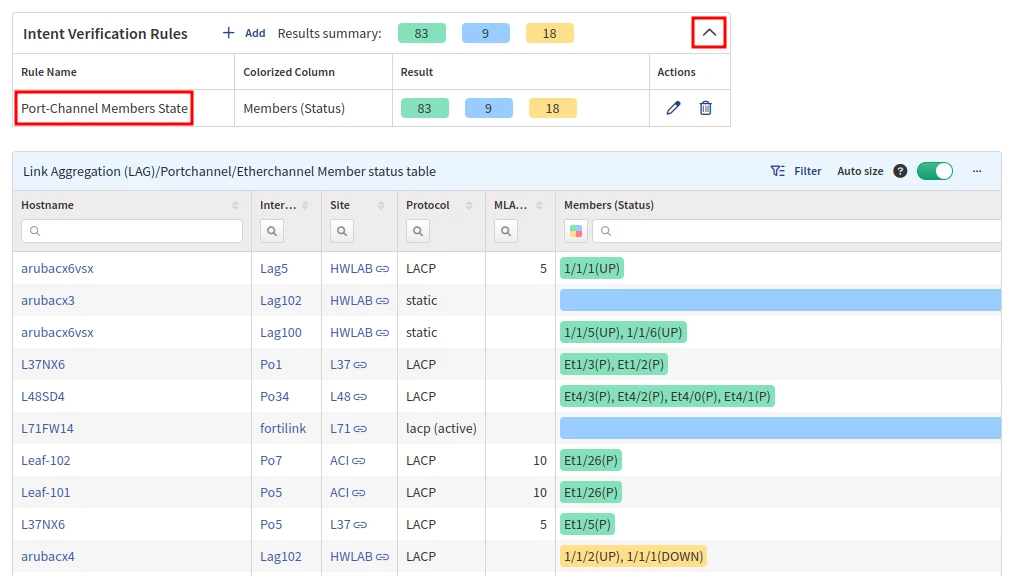Screen dimensions: 1014x576
Task: Delete the Port-Channel Members State rule
Action: tap(705, 108)
